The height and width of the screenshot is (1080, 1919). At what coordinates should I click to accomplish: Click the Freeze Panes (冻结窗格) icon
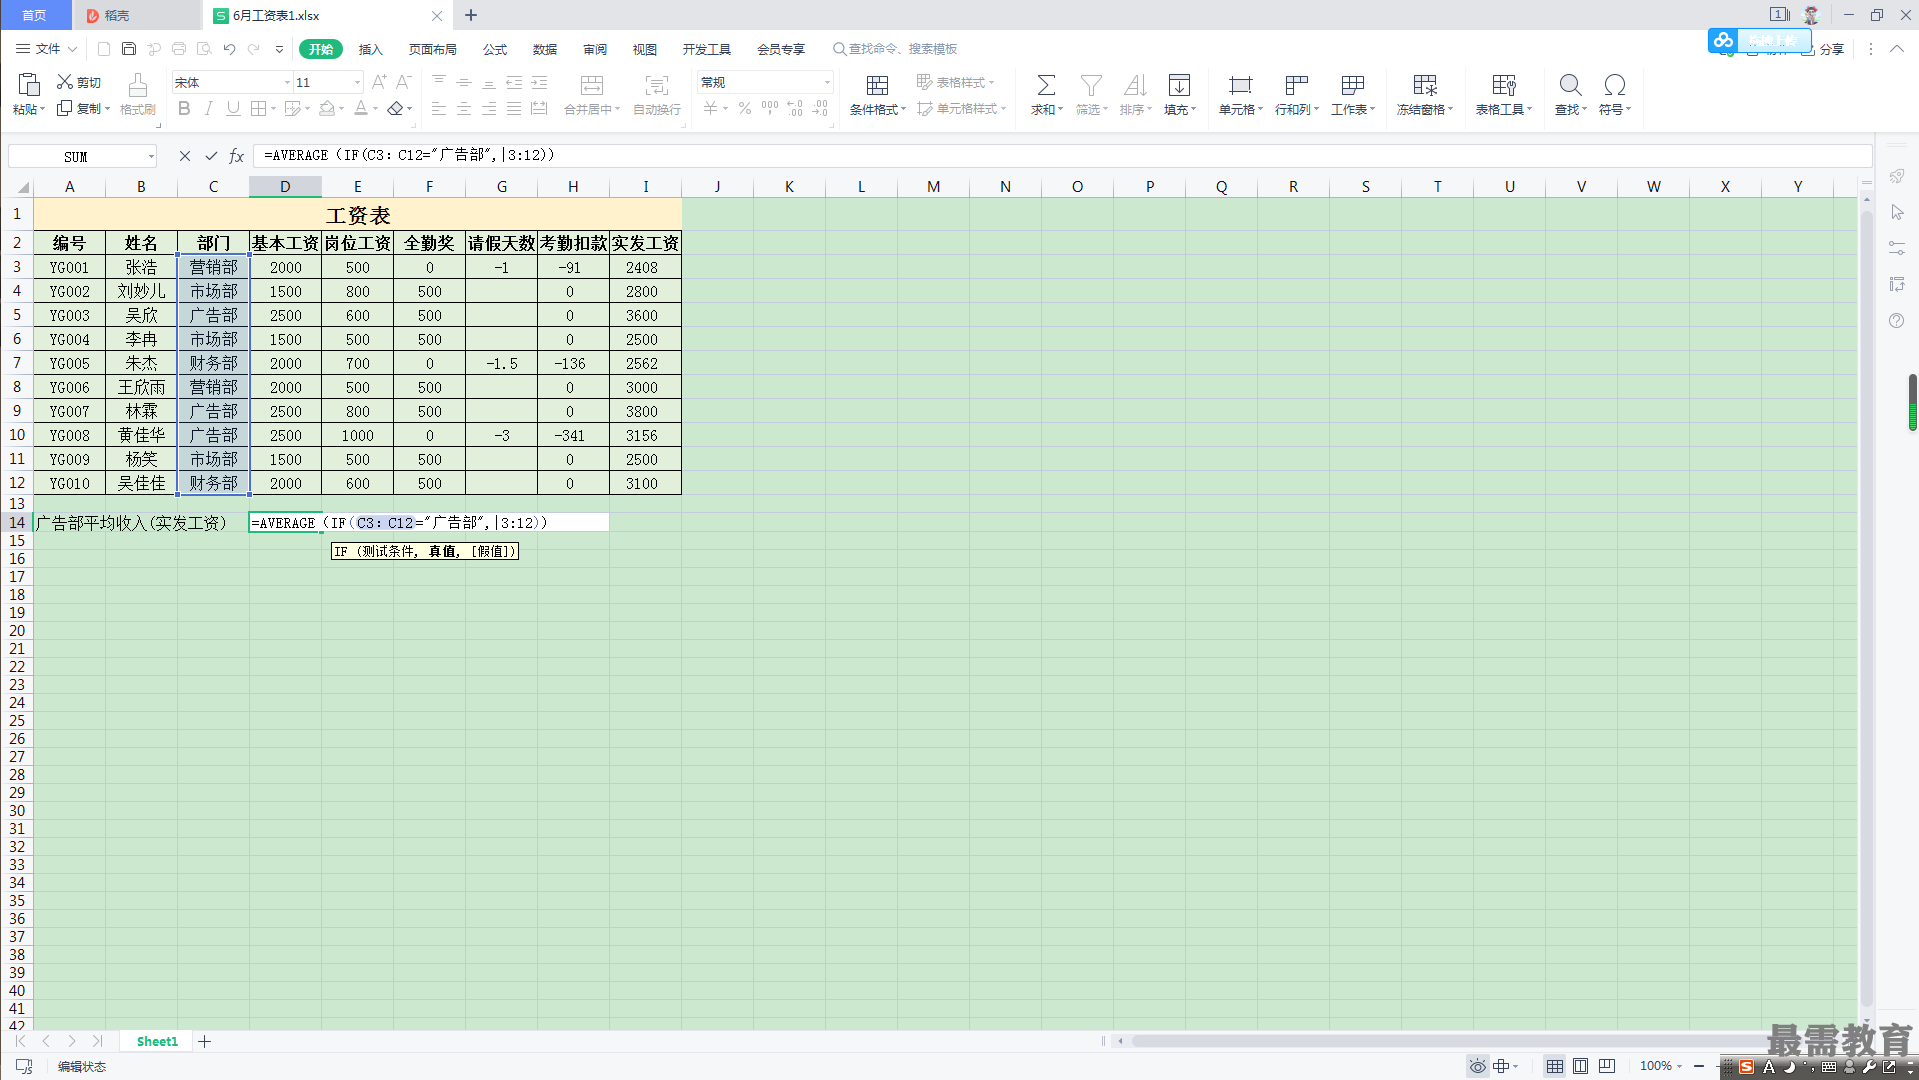[x=1424, y=86]
